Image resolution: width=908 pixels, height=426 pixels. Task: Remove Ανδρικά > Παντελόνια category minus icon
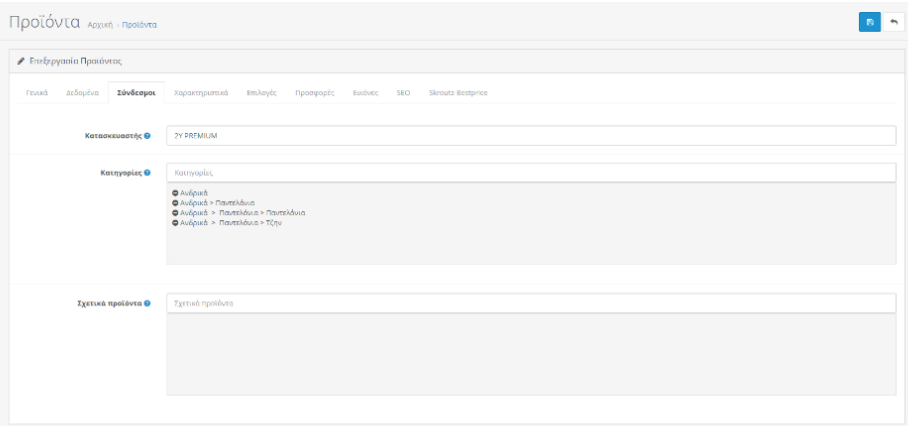176,202
